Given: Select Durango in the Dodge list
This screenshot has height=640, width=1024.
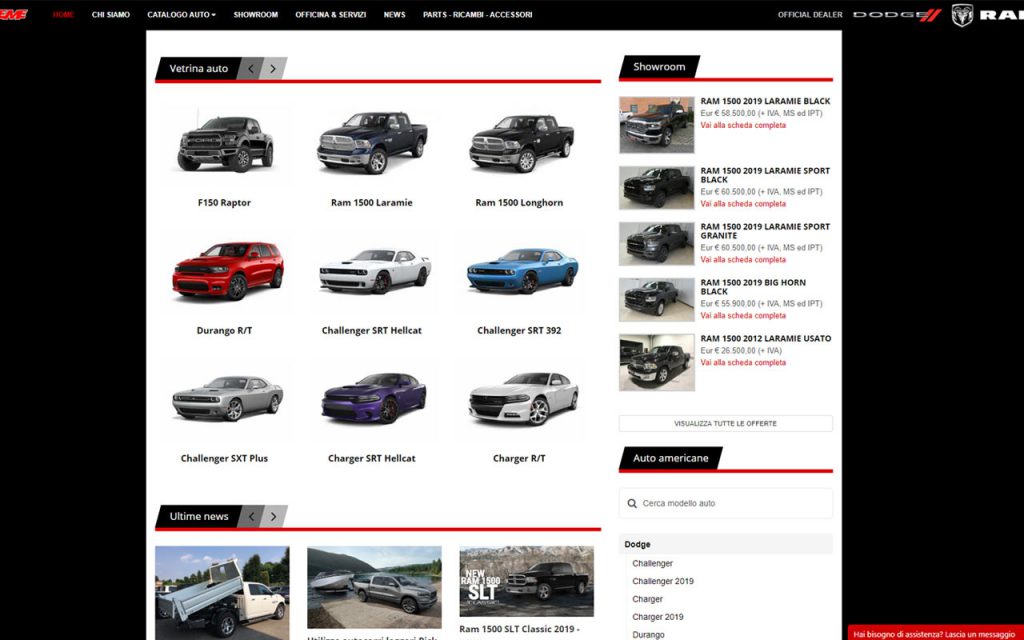Looking at the screenshot, I should (x=648, y=635).
